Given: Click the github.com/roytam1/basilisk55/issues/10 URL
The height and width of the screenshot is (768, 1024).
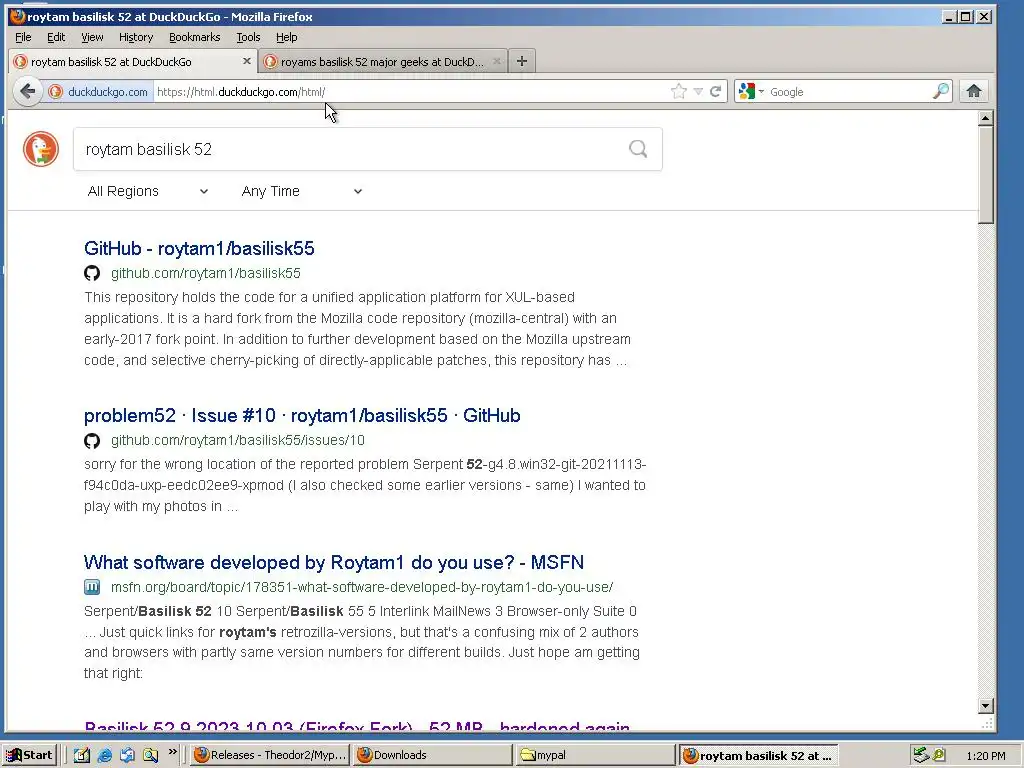Looking at the screenshot, I should pyautogui.click(x=238, y=440).
